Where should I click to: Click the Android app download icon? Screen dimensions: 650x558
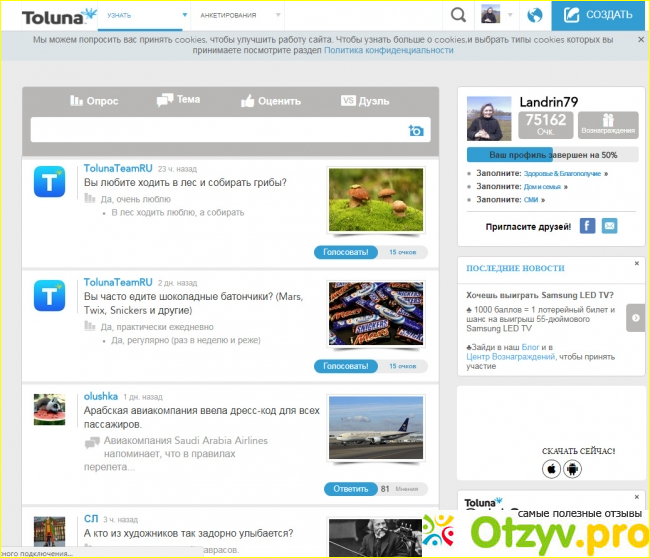(x=572, y=468)
